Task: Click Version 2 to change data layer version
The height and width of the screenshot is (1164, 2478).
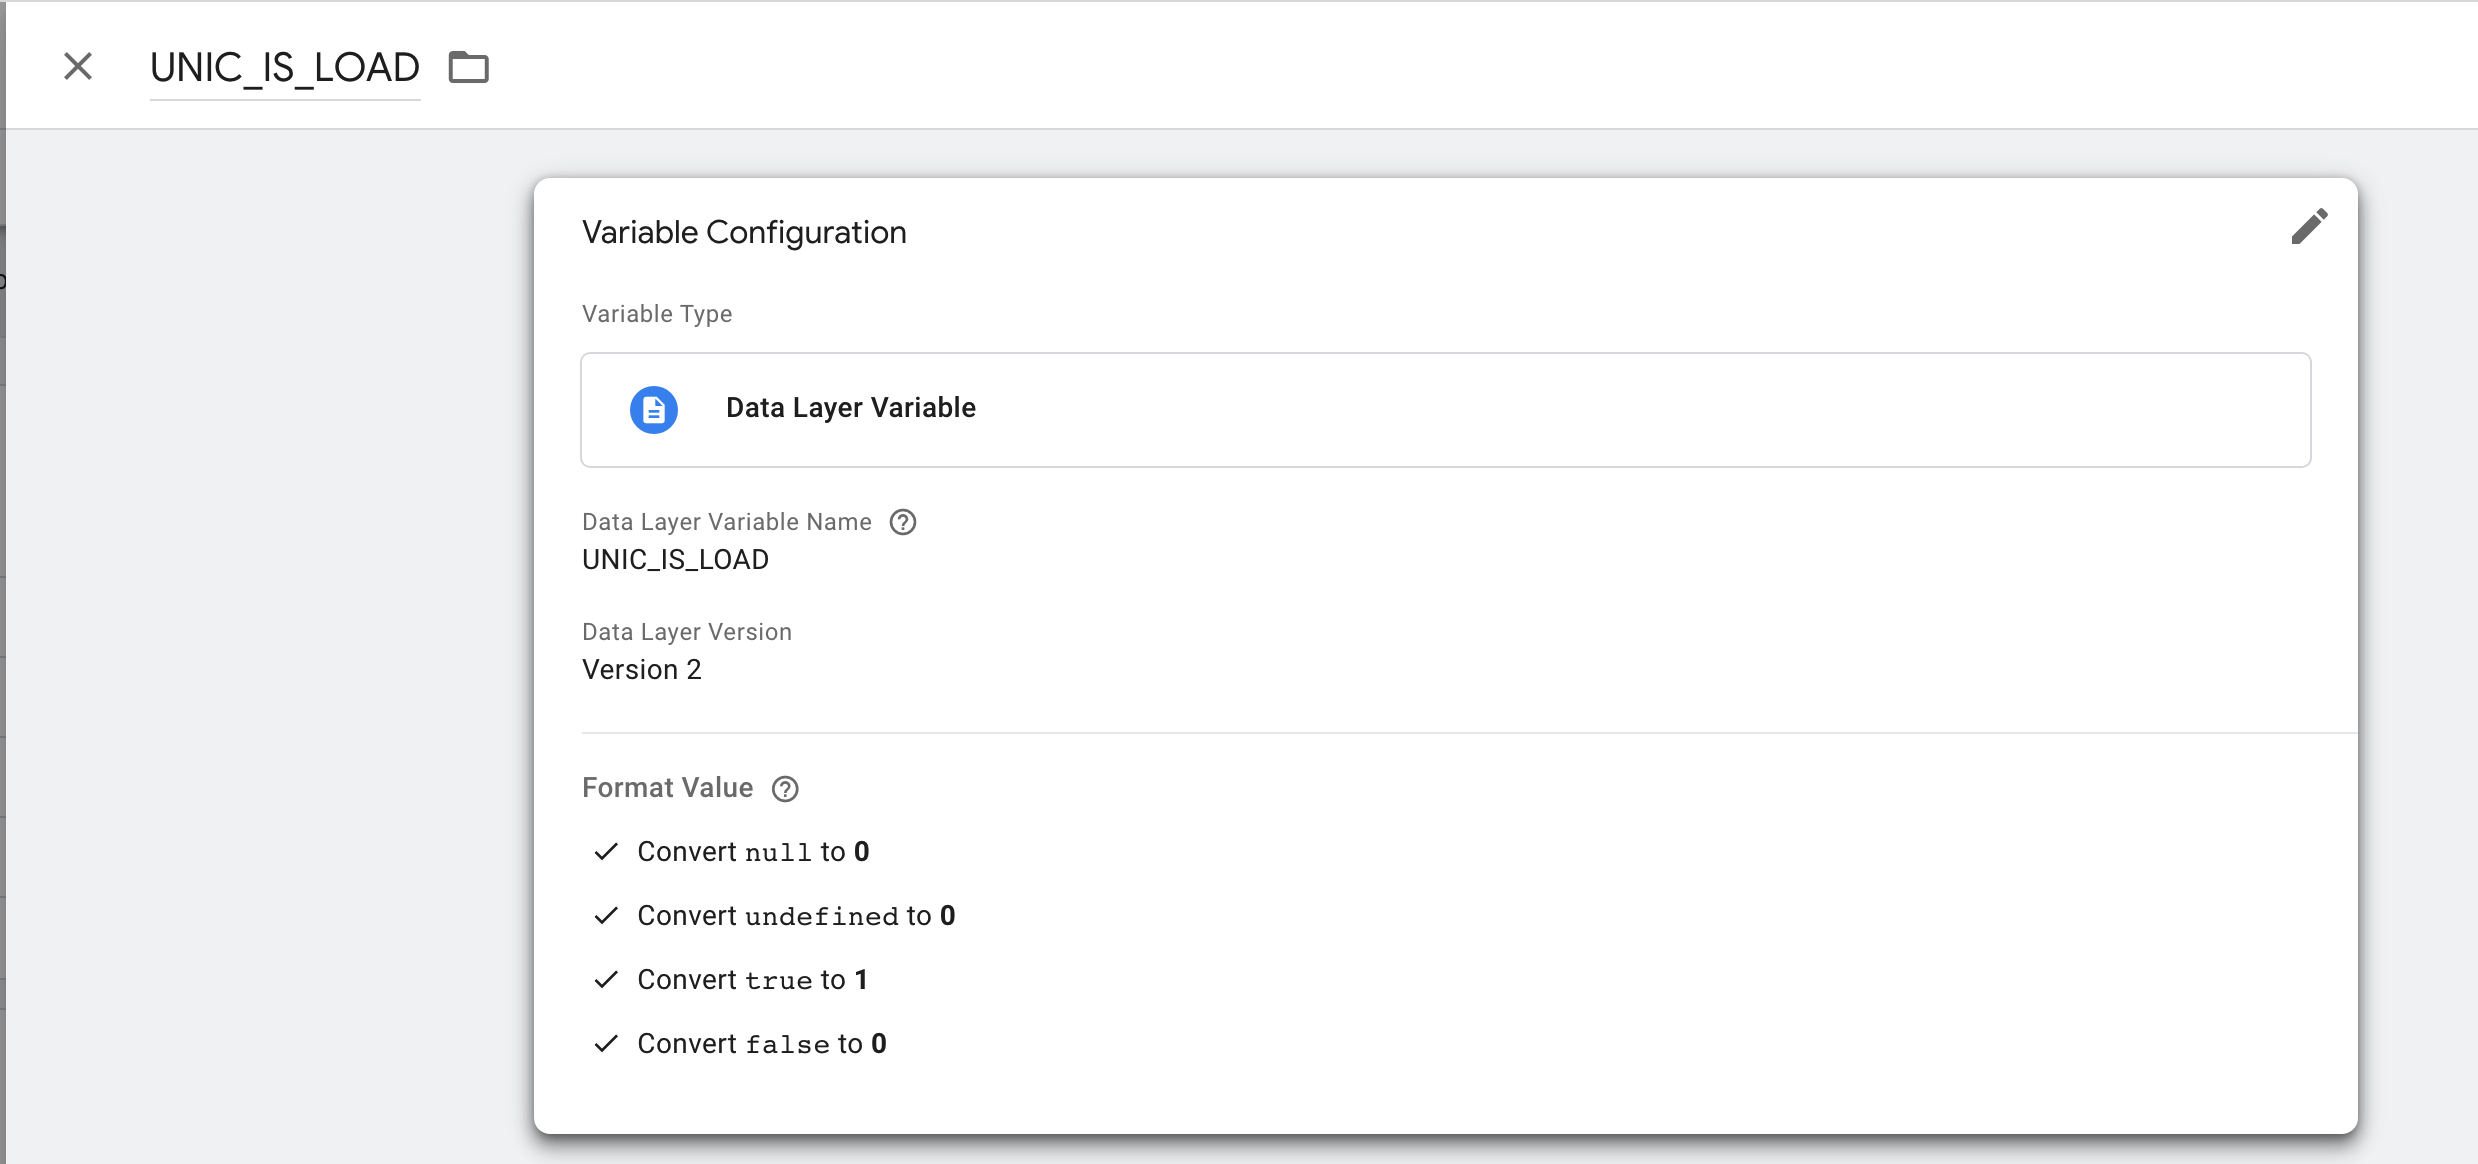Action: pos(642,669)
